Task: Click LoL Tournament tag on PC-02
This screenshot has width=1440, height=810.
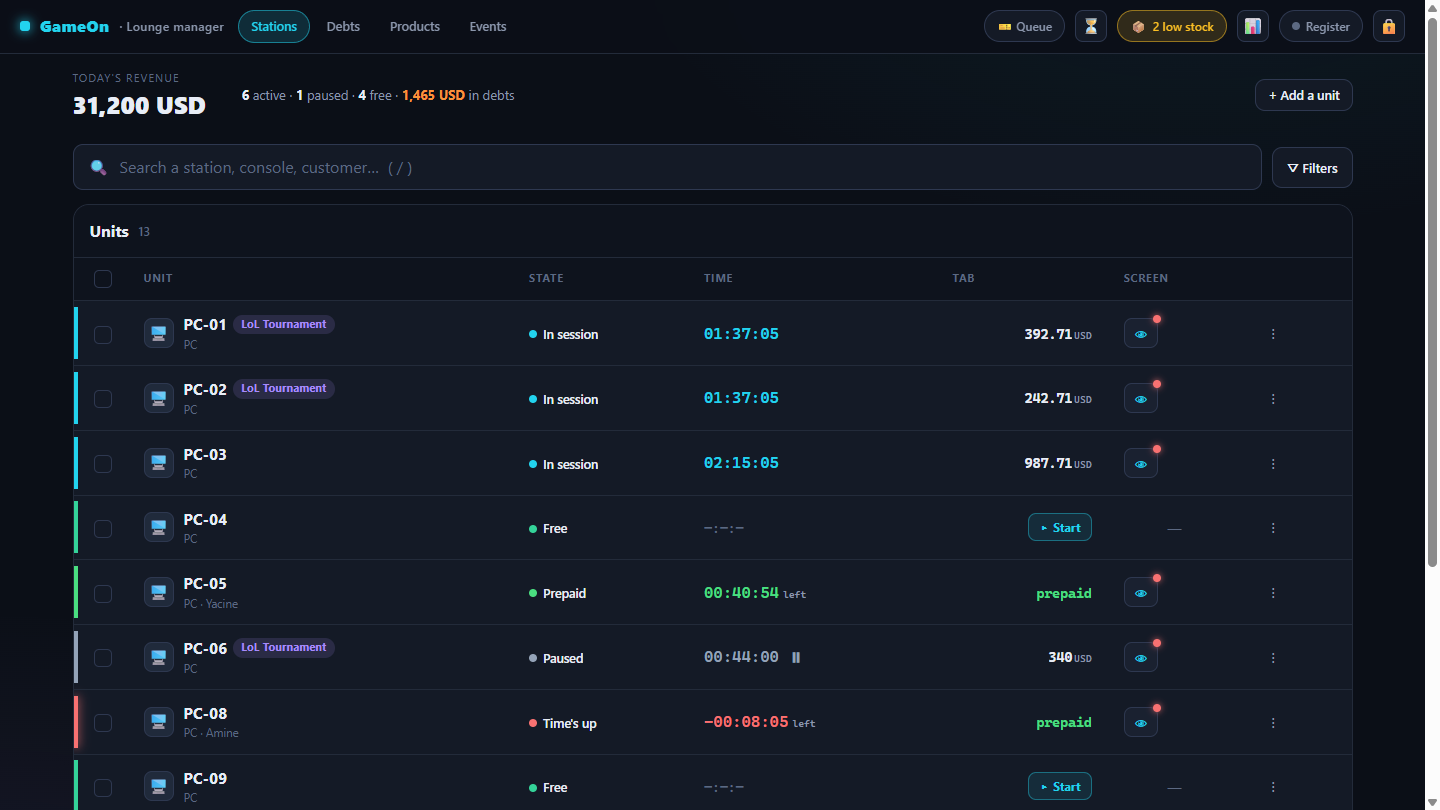Action: [284, 388]
